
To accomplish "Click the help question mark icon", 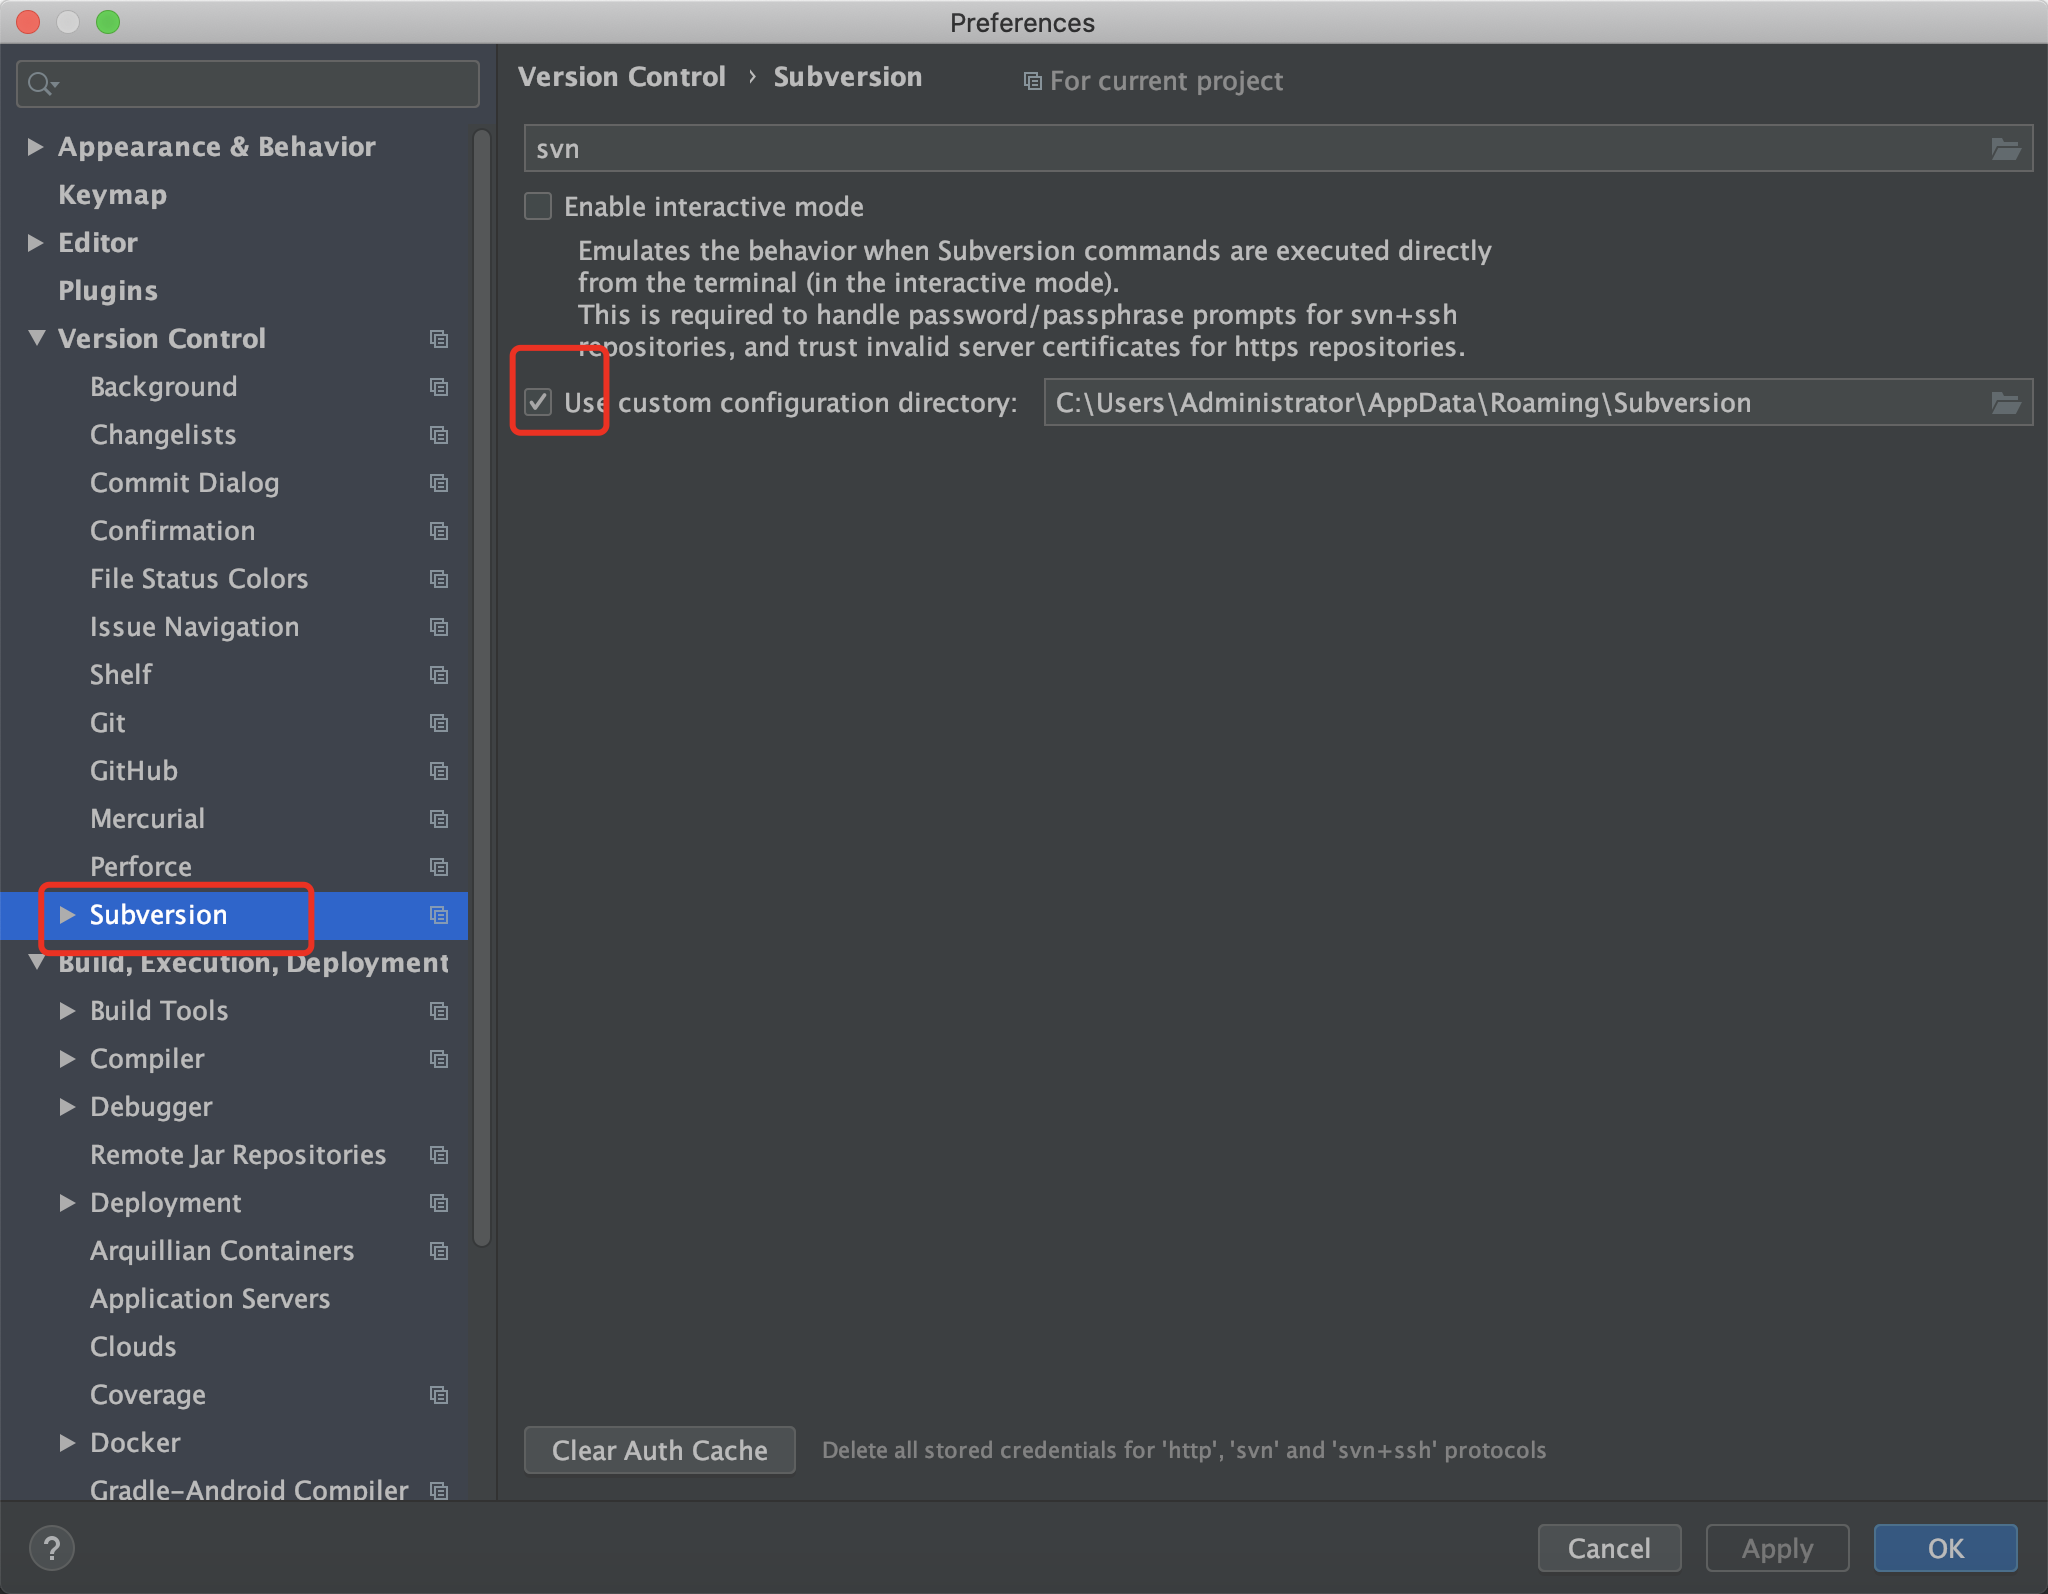I will click(52, 1548).
